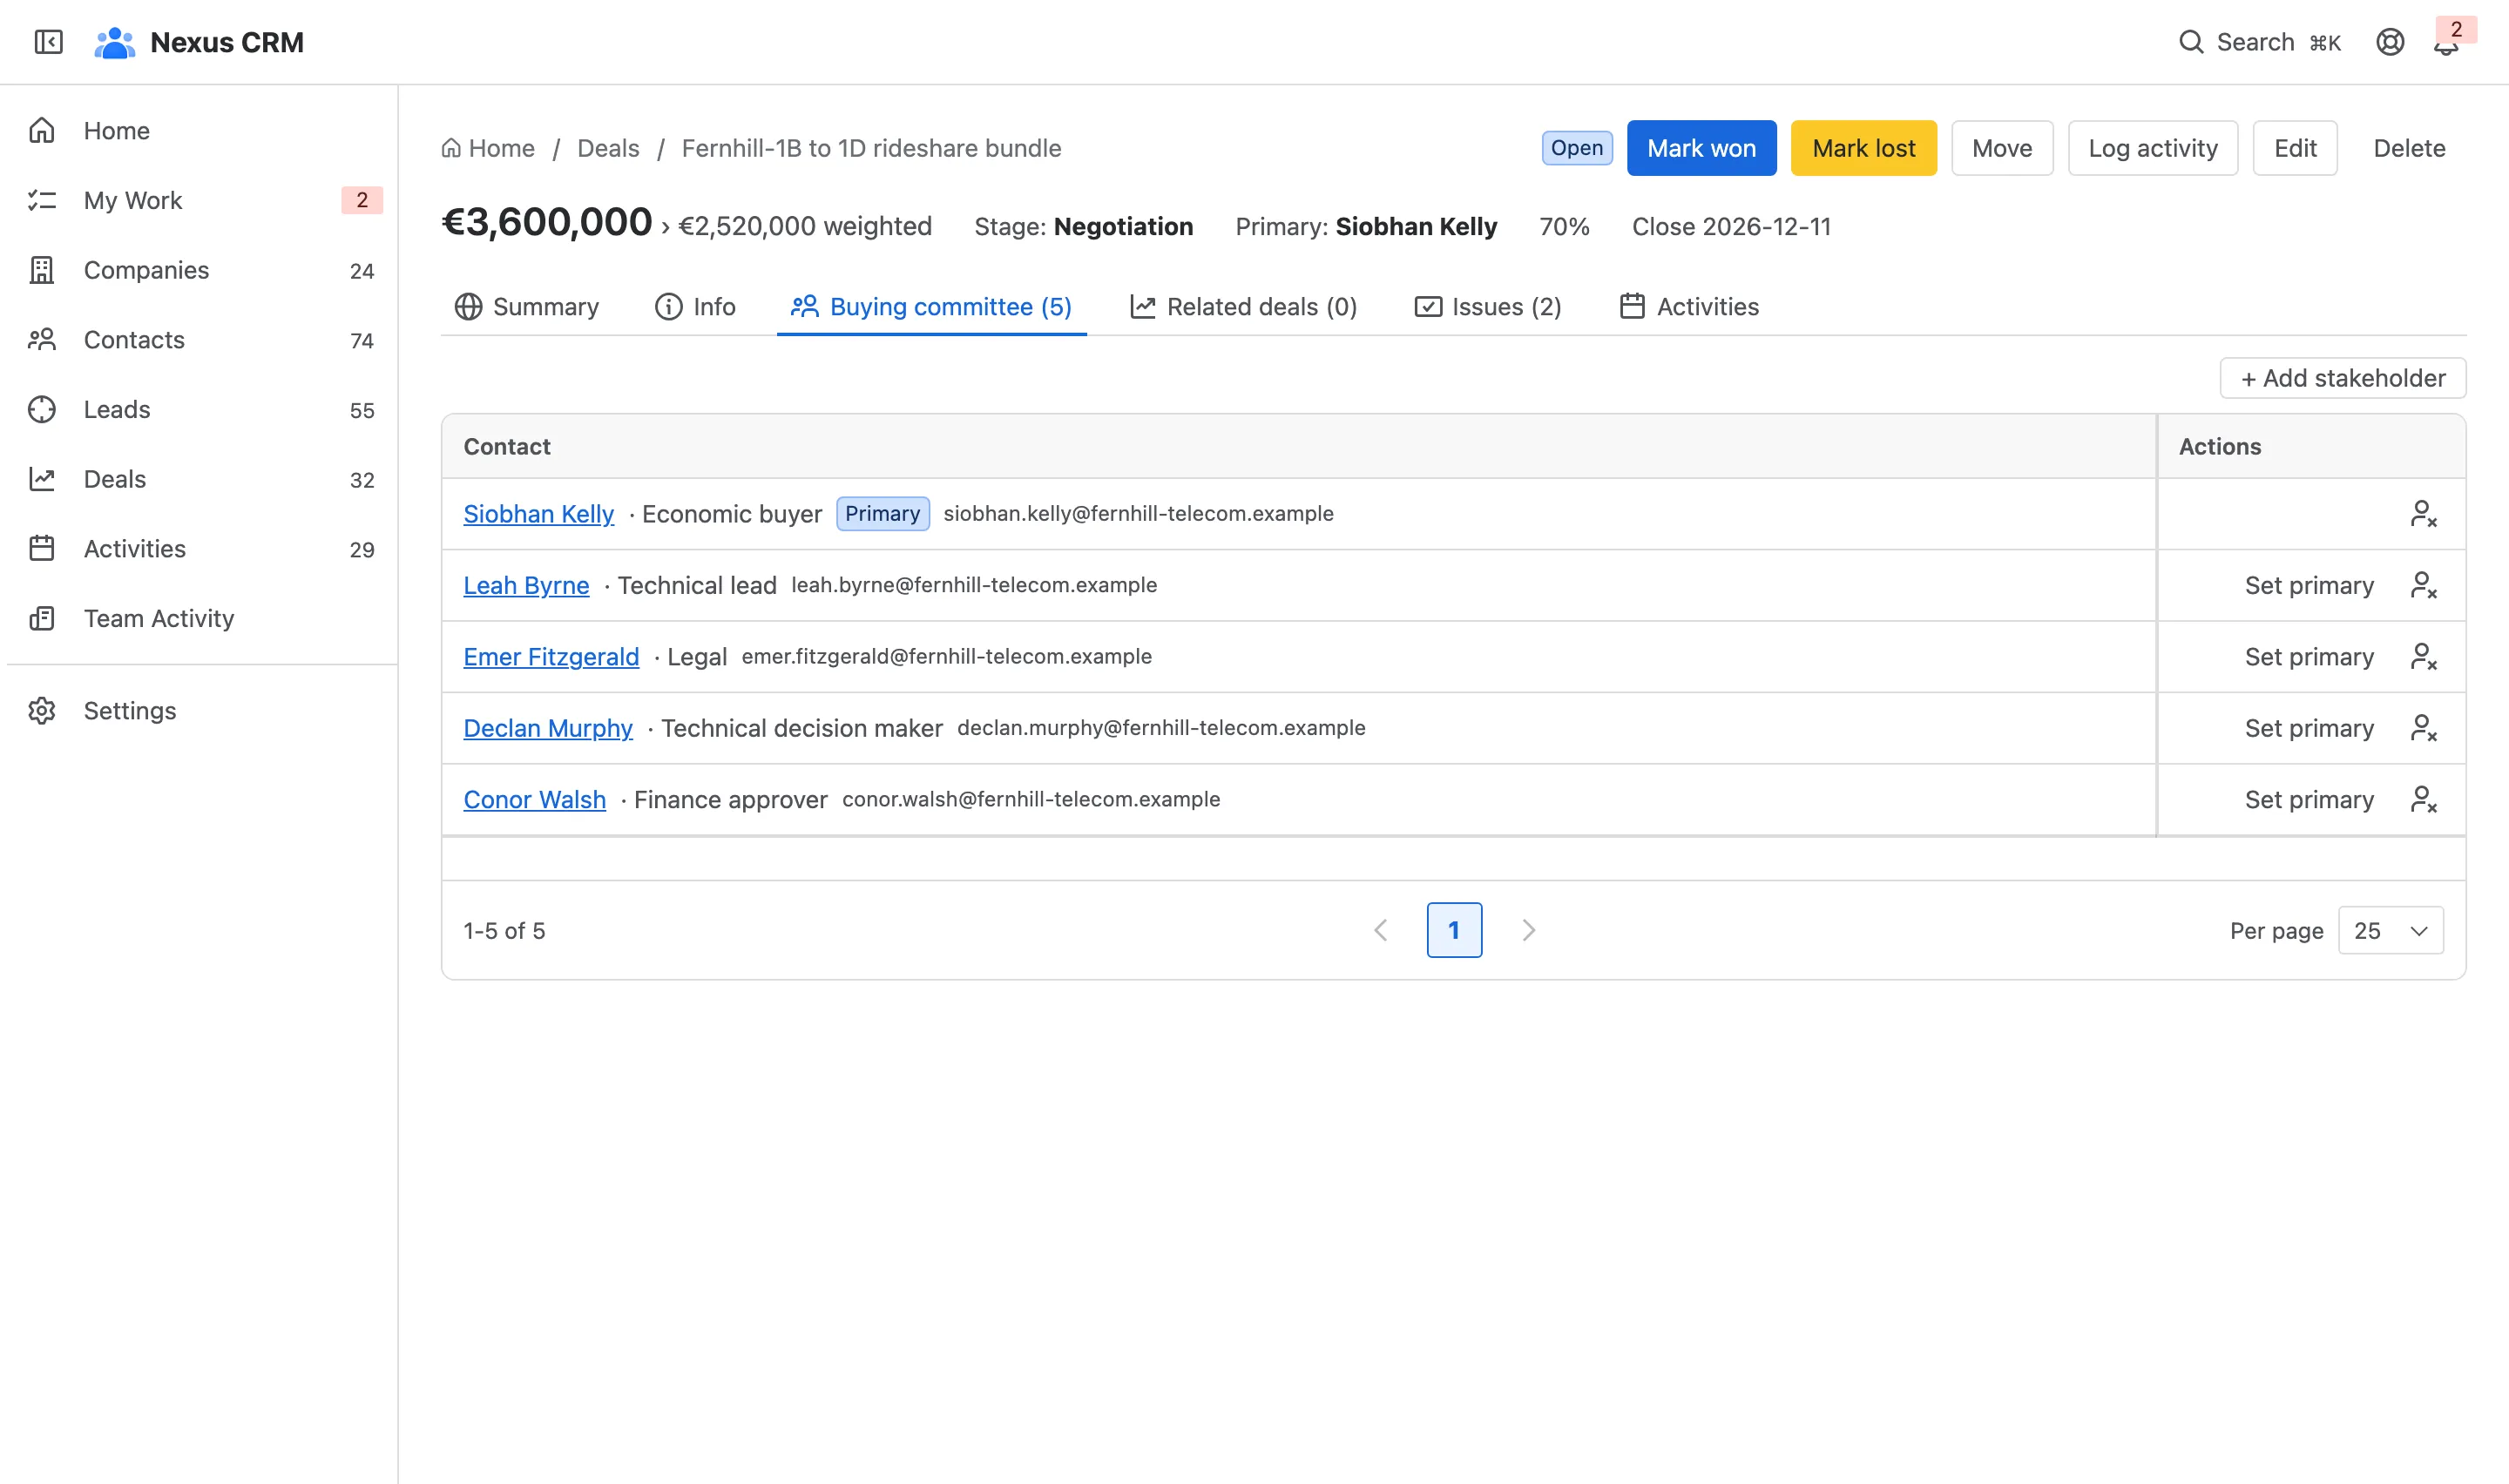This screenshot has width=2509, height=1484.
Task: Remove Leah Byrne stakeholder icon
Action: point(2423,585)
